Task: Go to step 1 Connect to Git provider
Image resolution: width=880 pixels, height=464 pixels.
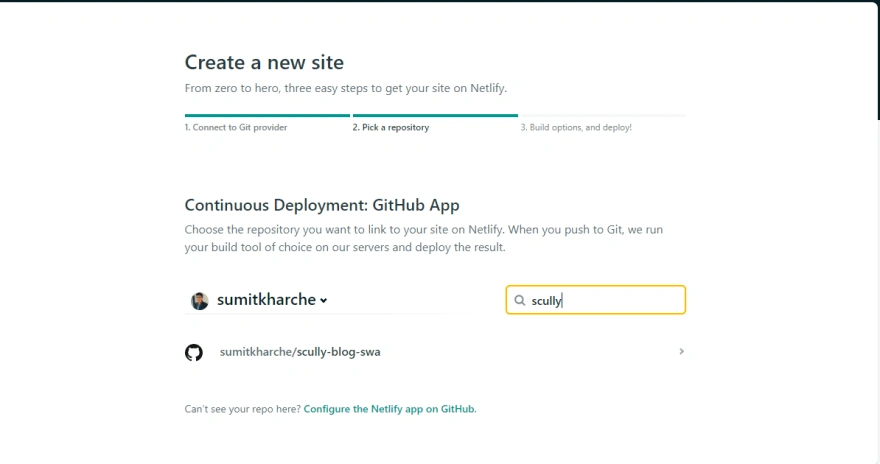Action: click(236, 127)
